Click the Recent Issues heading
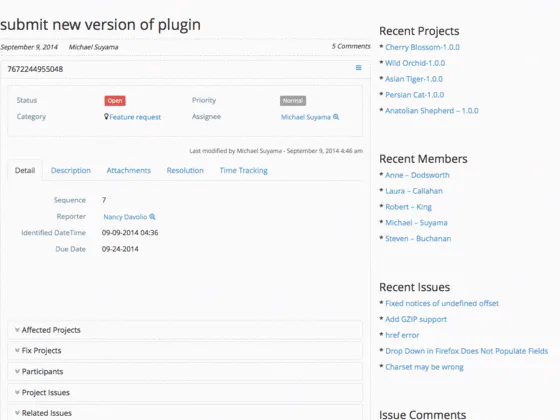 [x=414, y=287]
